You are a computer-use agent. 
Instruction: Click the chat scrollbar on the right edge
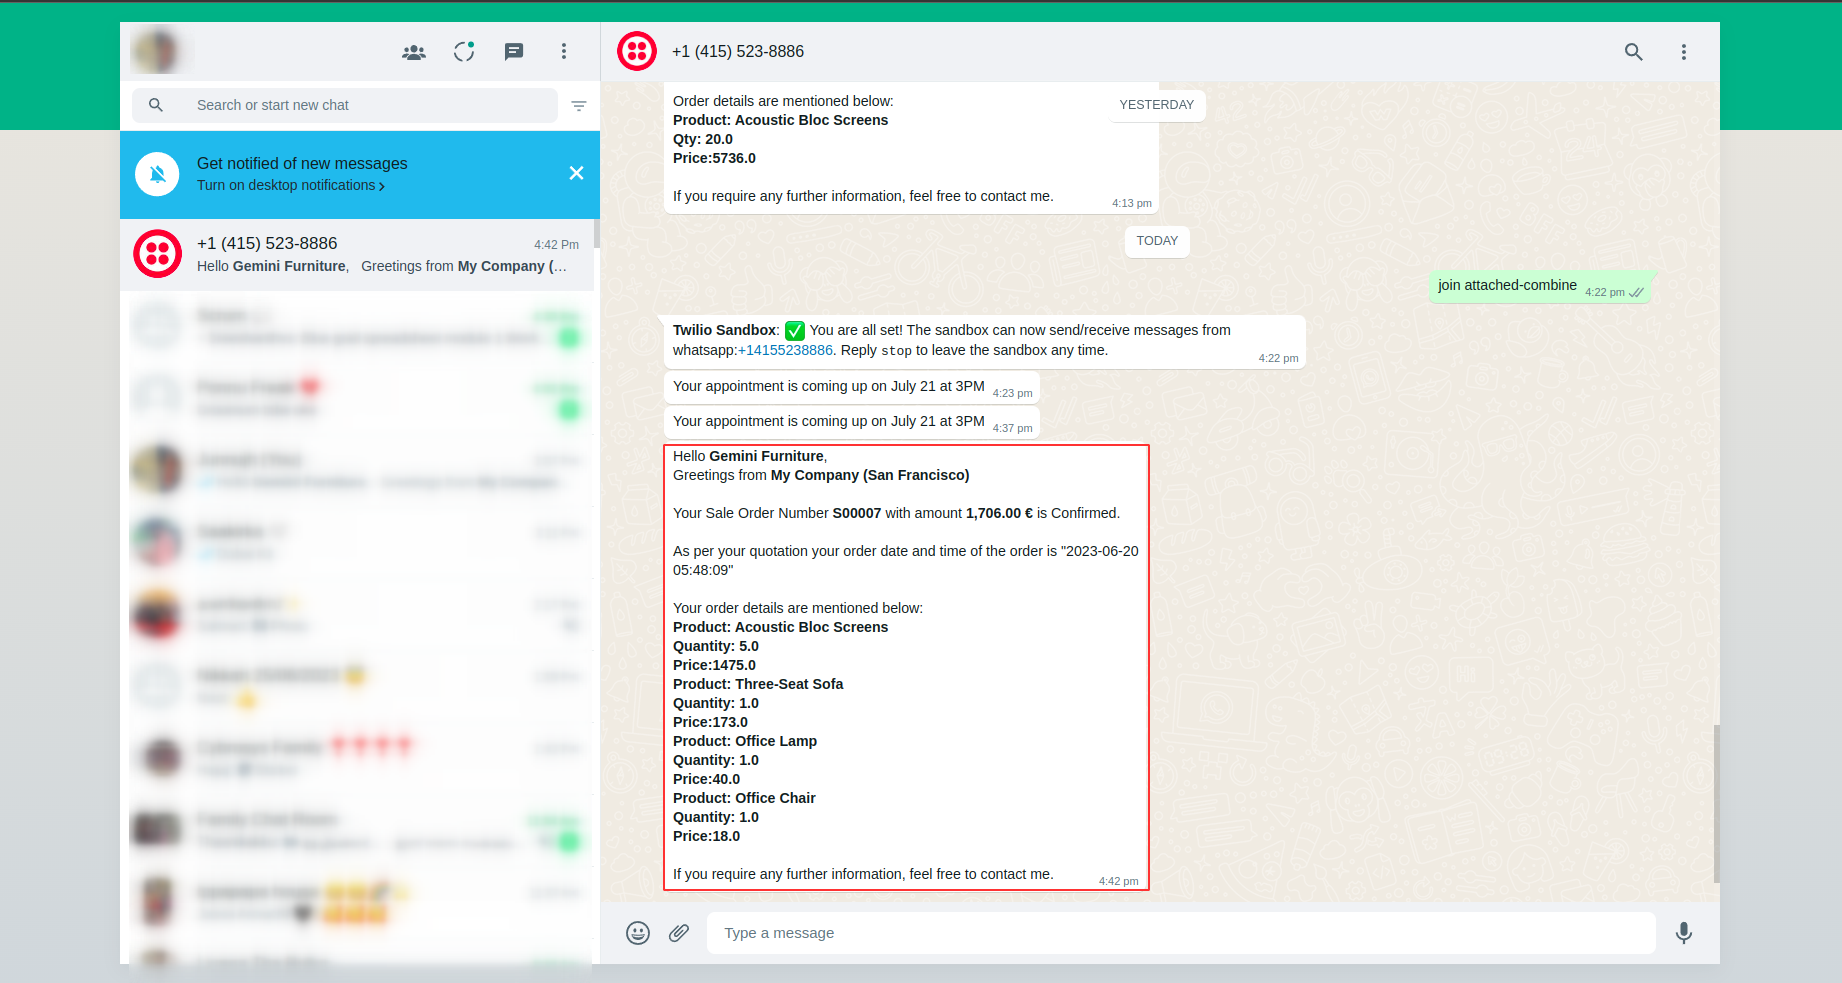point(1717,804)
